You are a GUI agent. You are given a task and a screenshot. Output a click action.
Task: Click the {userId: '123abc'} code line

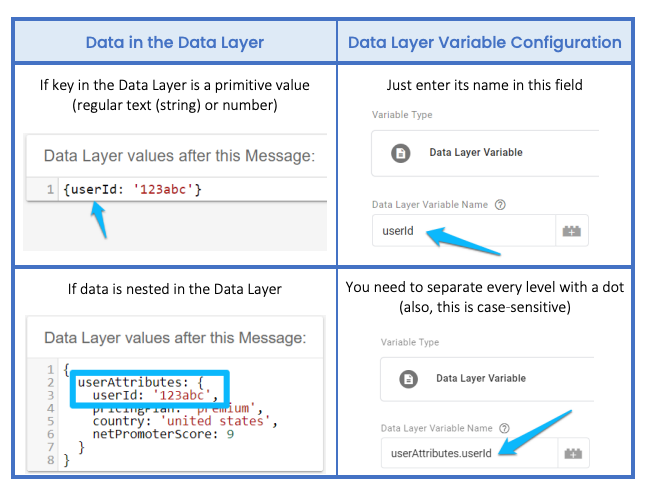point(132,190)
